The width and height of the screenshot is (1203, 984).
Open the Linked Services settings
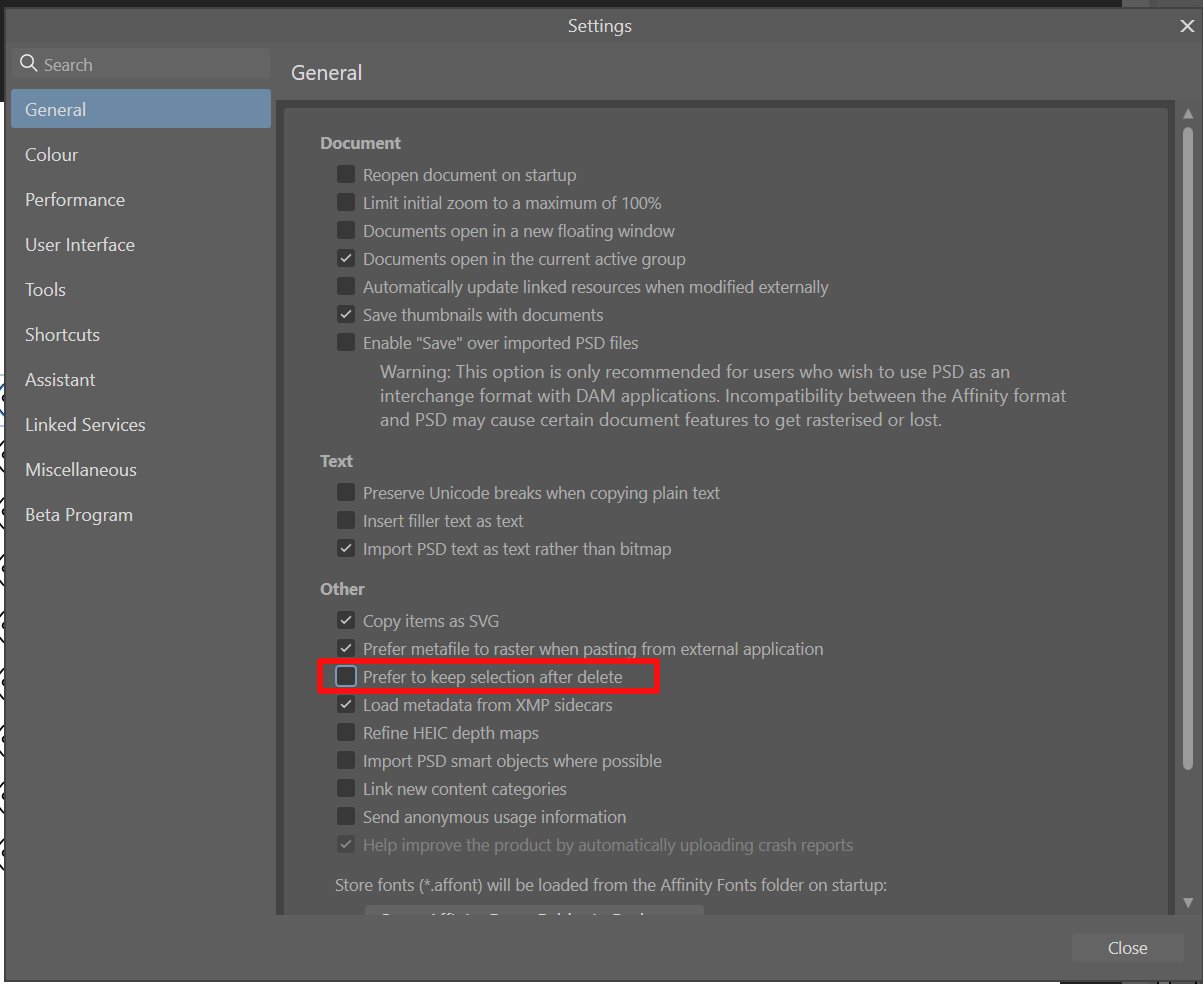point(84,424)
